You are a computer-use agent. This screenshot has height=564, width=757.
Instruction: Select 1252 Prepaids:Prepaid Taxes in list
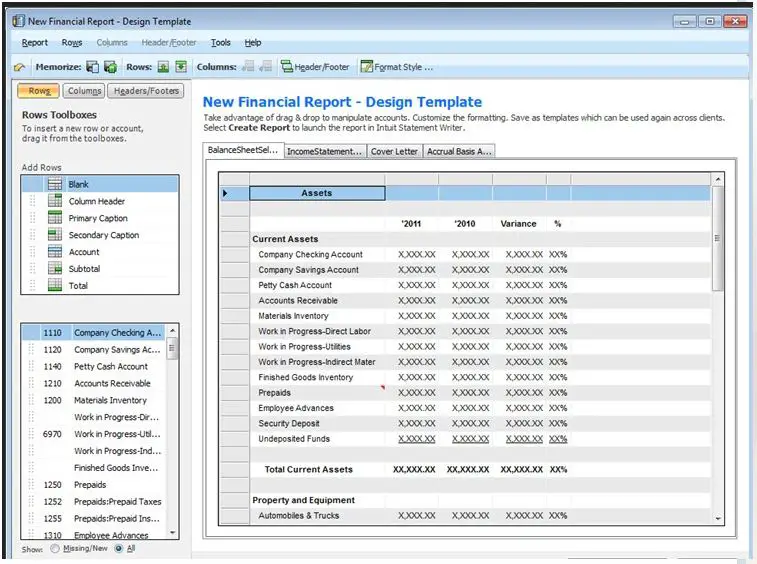click(94, 502)
